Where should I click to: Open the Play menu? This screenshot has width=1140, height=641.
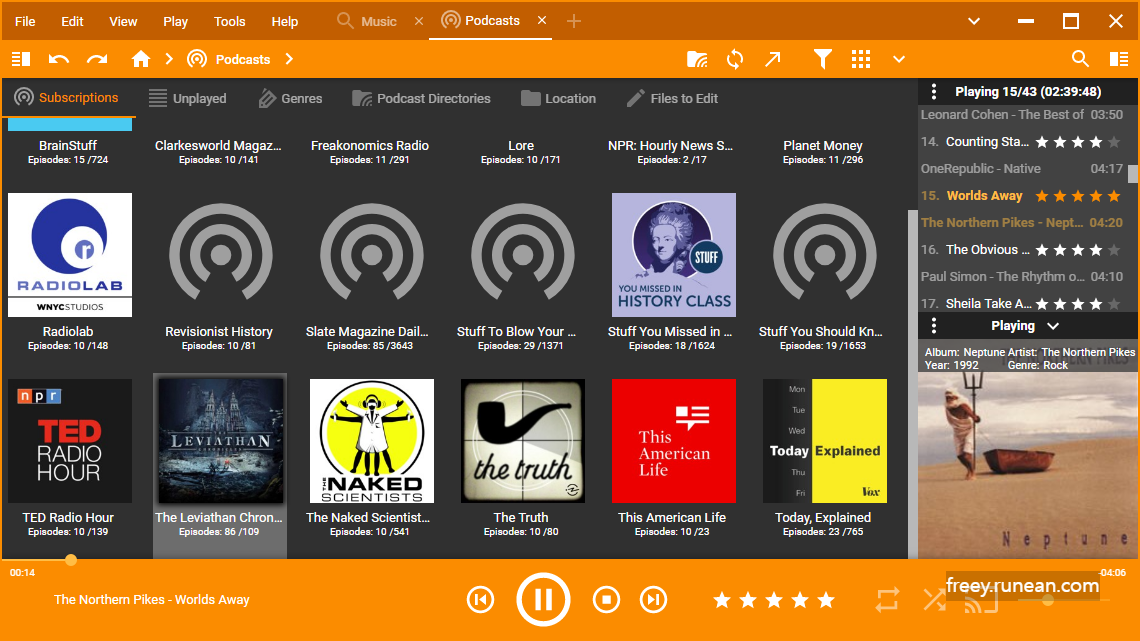point(175,21)
